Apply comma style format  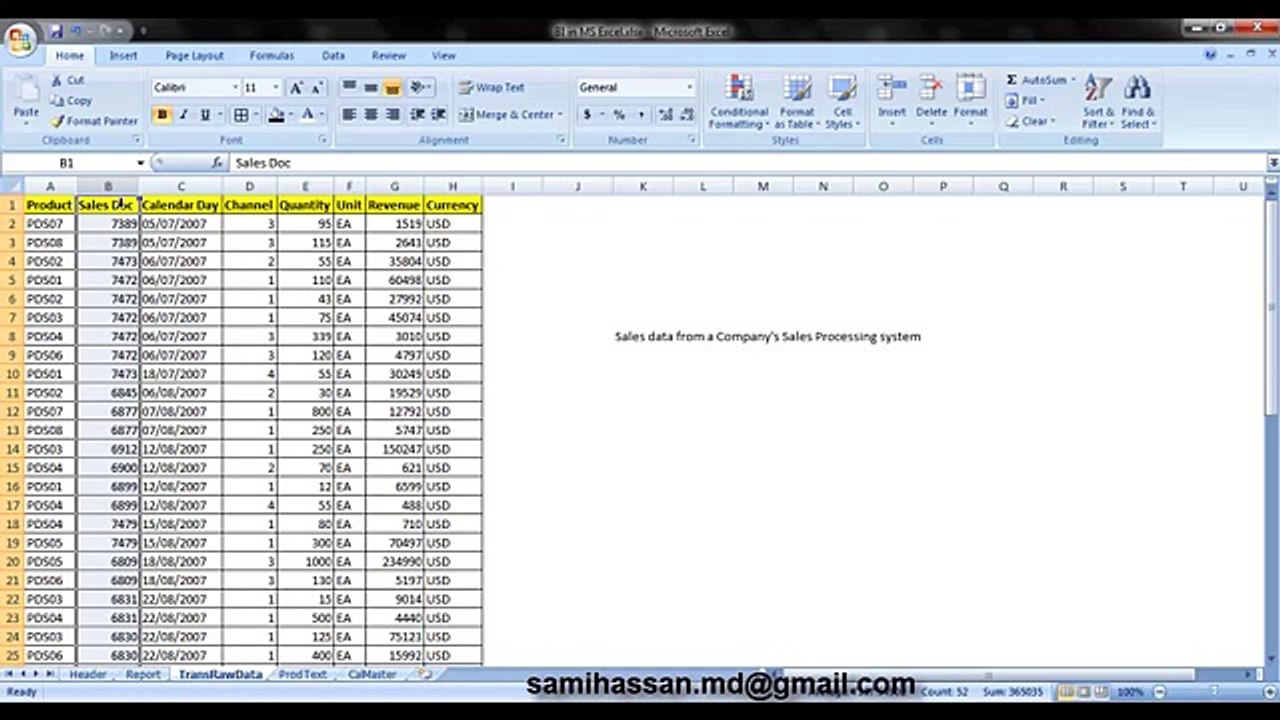click(640, 115)
